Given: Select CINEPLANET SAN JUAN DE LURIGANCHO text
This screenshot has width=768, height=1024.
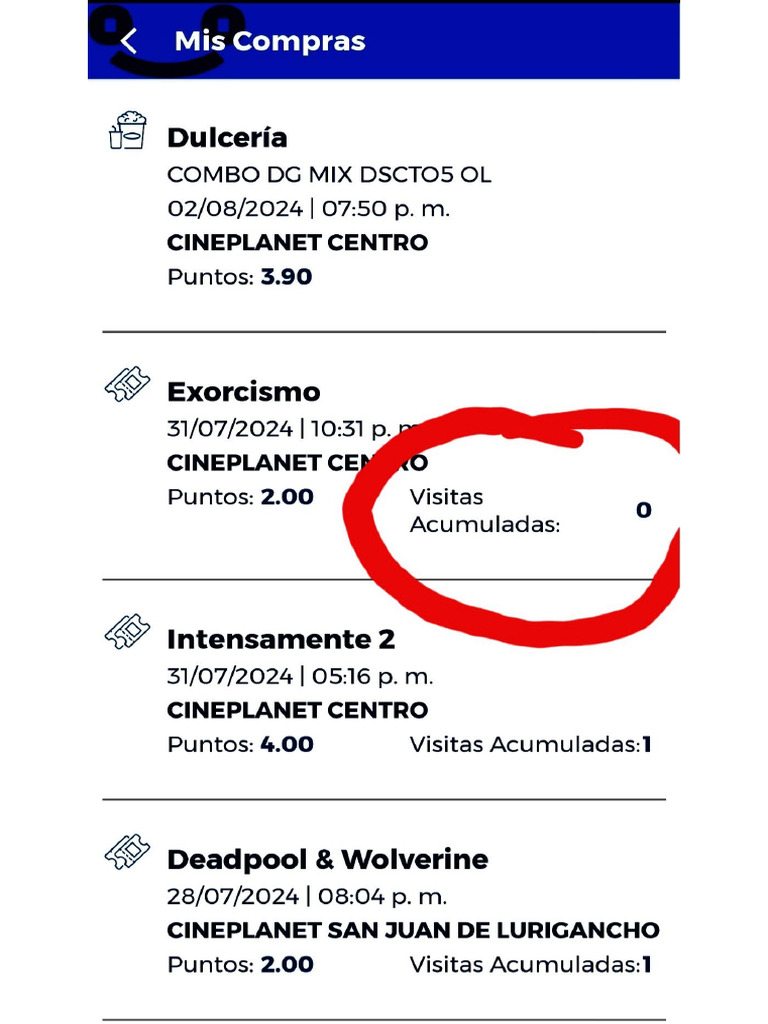Looking at the screenshot, I should [413, 930].
